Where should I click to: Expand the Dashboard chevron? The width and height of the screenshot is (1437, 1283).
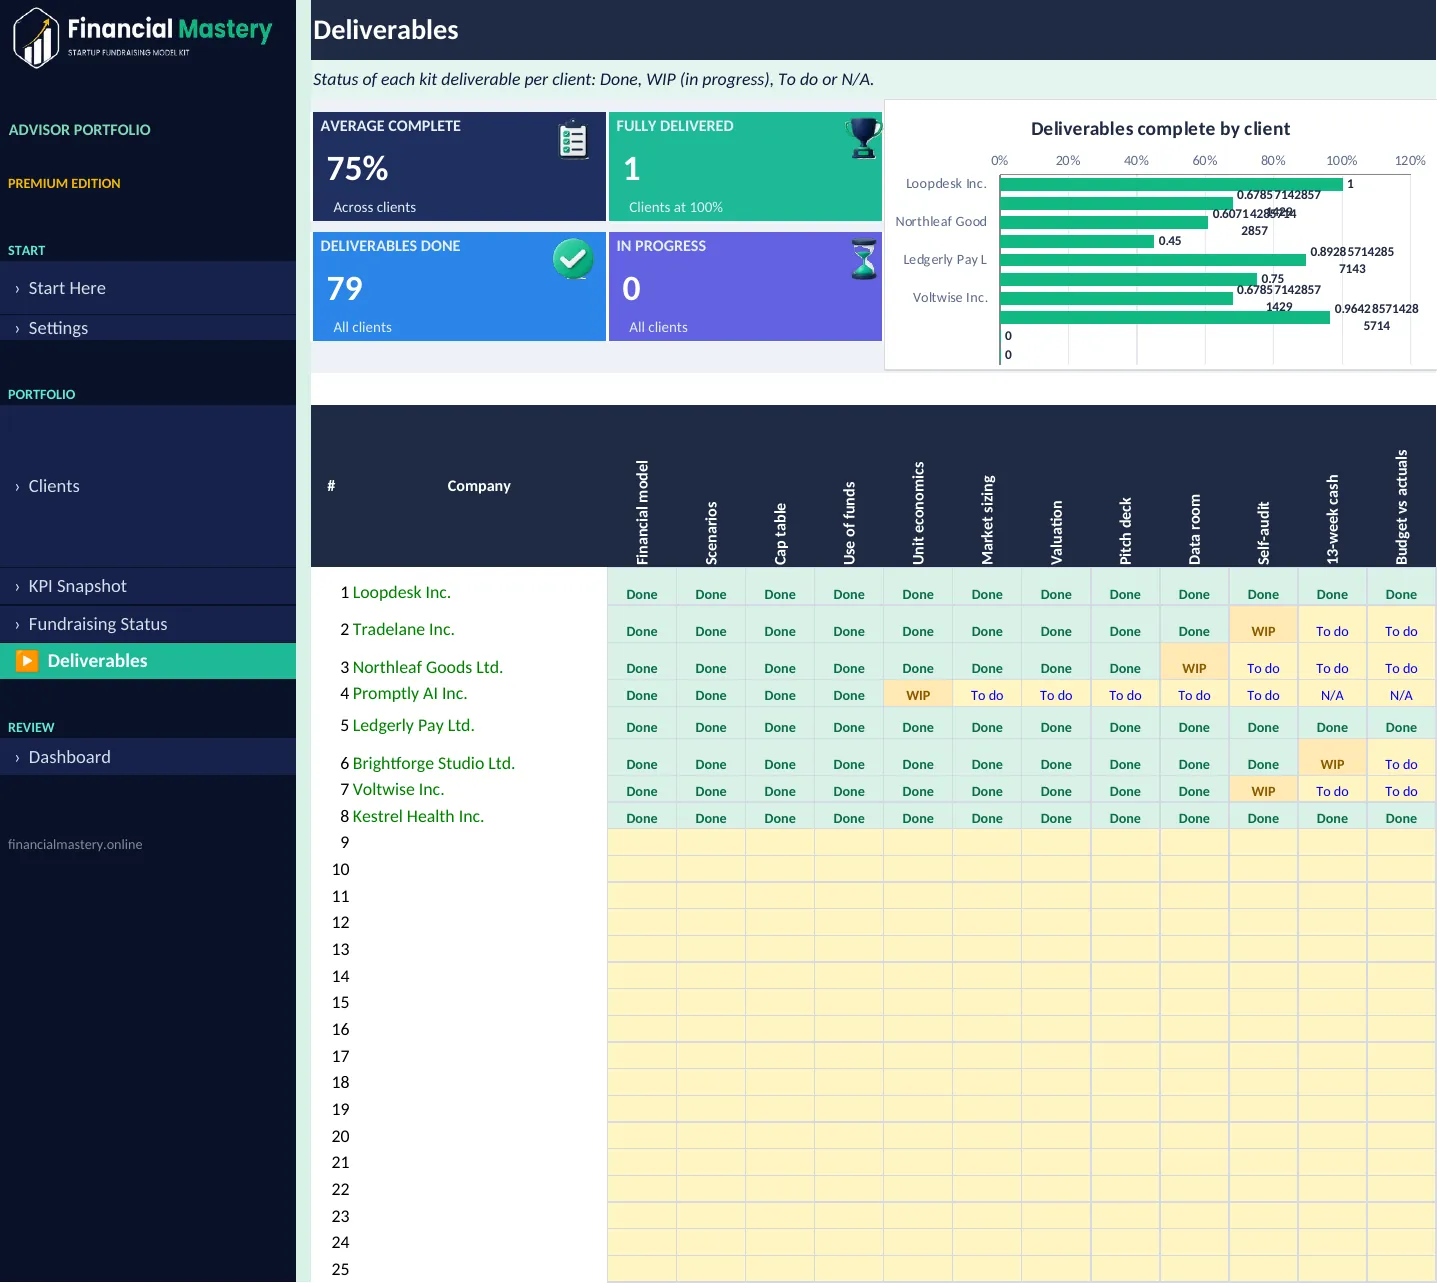pos(17,758)
